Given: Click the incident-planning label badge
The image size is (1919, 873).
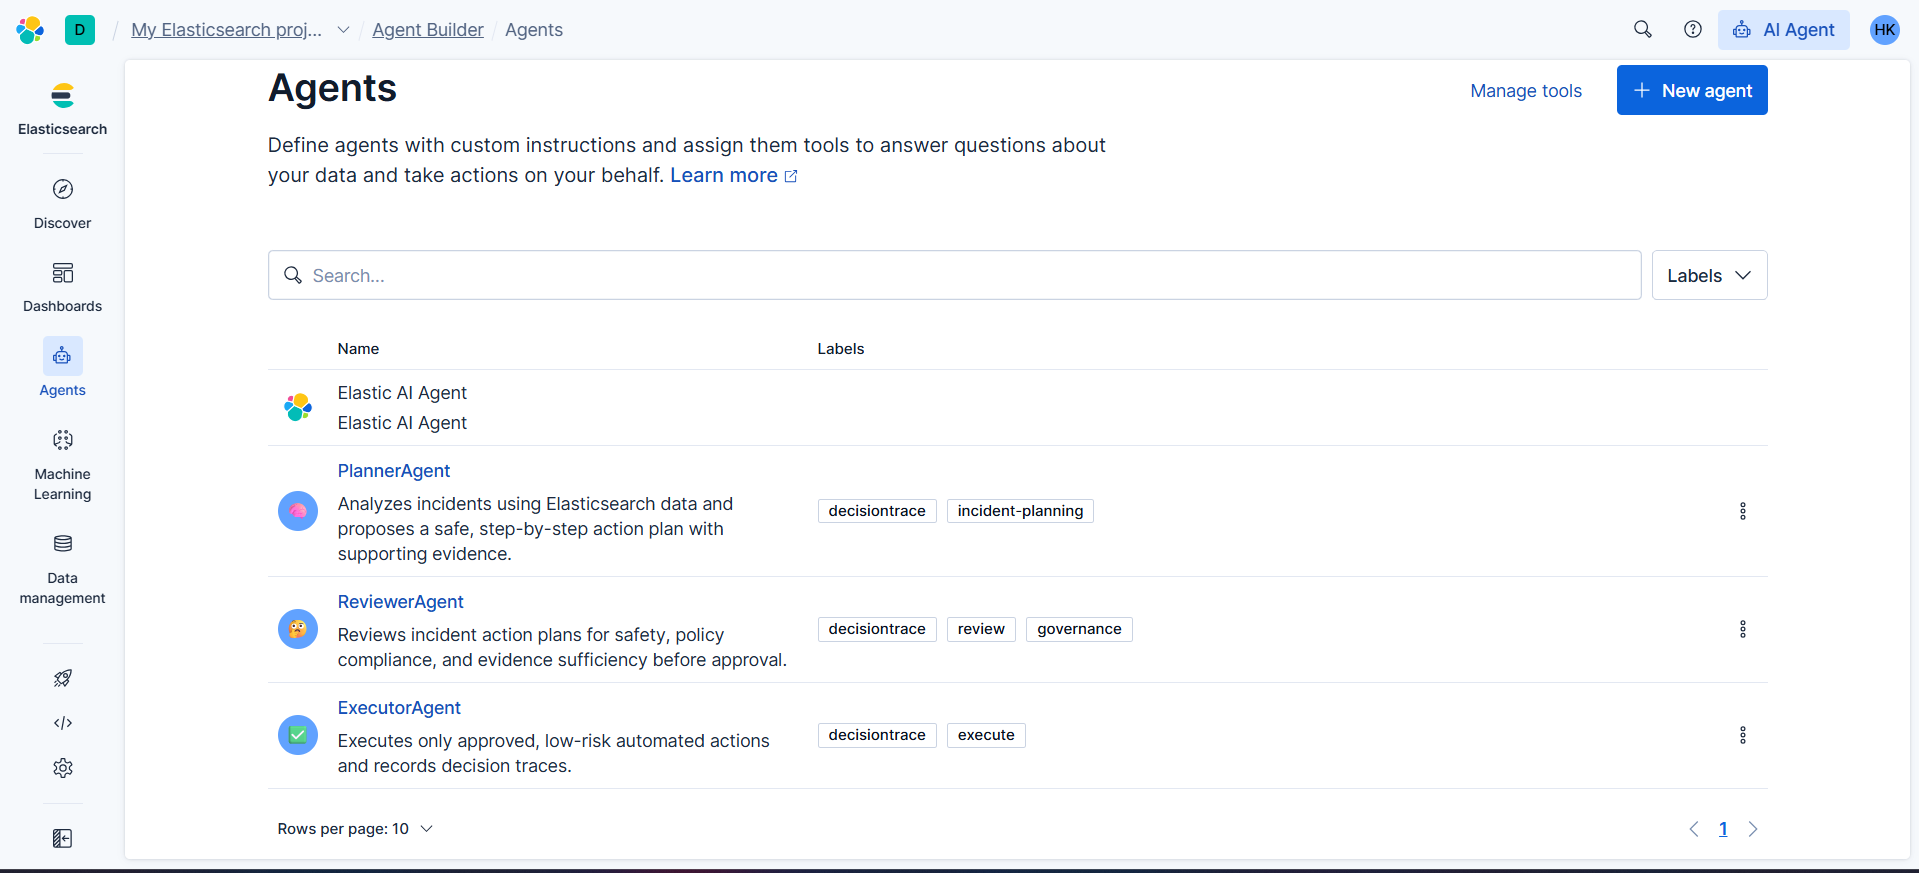Looking at the screenshot, I should pyautogui.click(x=1020, y=511).
